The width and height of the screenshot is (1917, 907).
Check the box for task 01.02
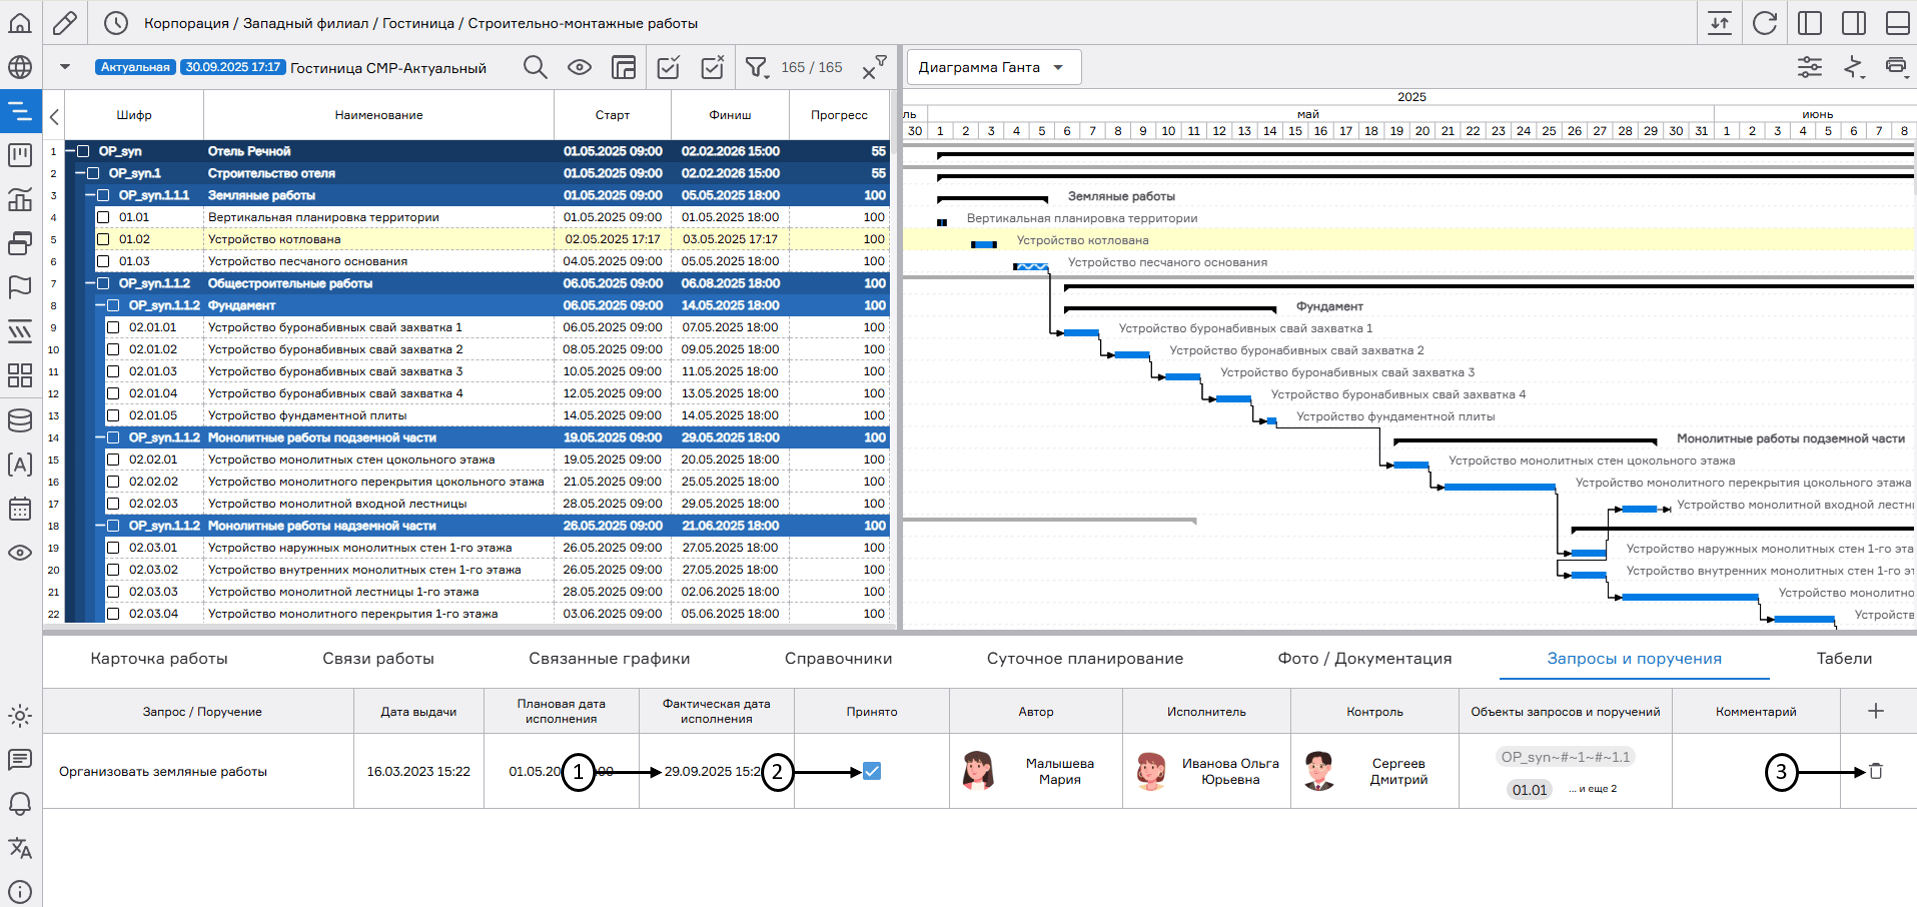point(103,239)
